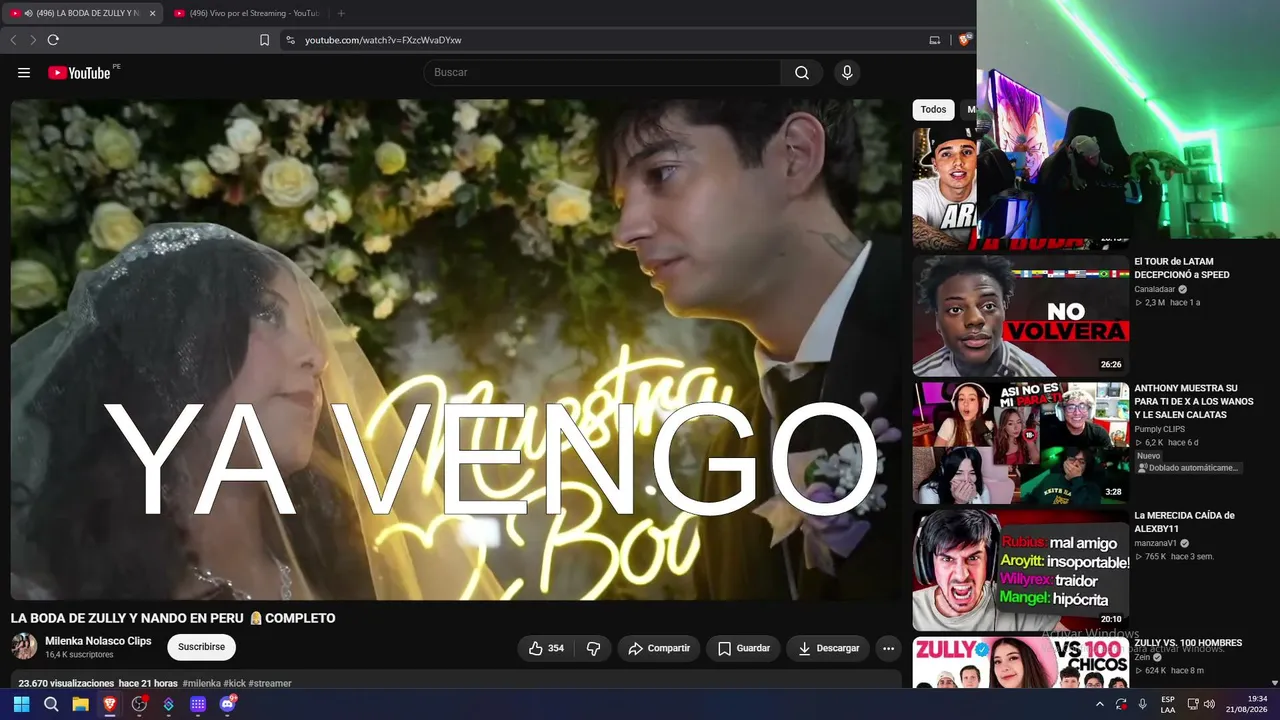Image resolution: width=1280 pixels, height=720 pixels.
Task: Open File Explorer from the taskbar
Action: point(80,704)
